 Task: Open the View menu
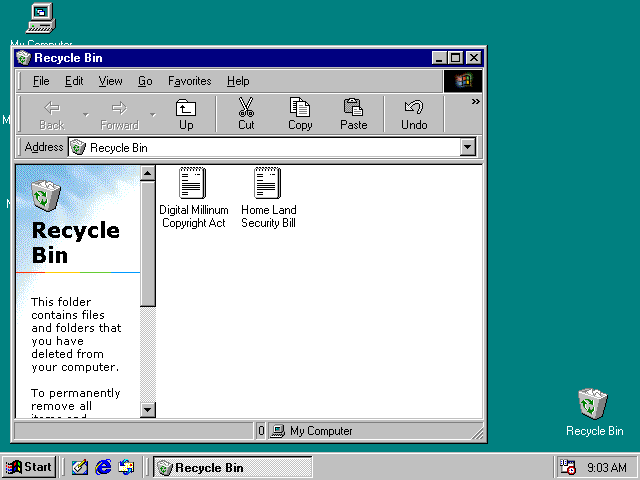click(x=110, y=81)
